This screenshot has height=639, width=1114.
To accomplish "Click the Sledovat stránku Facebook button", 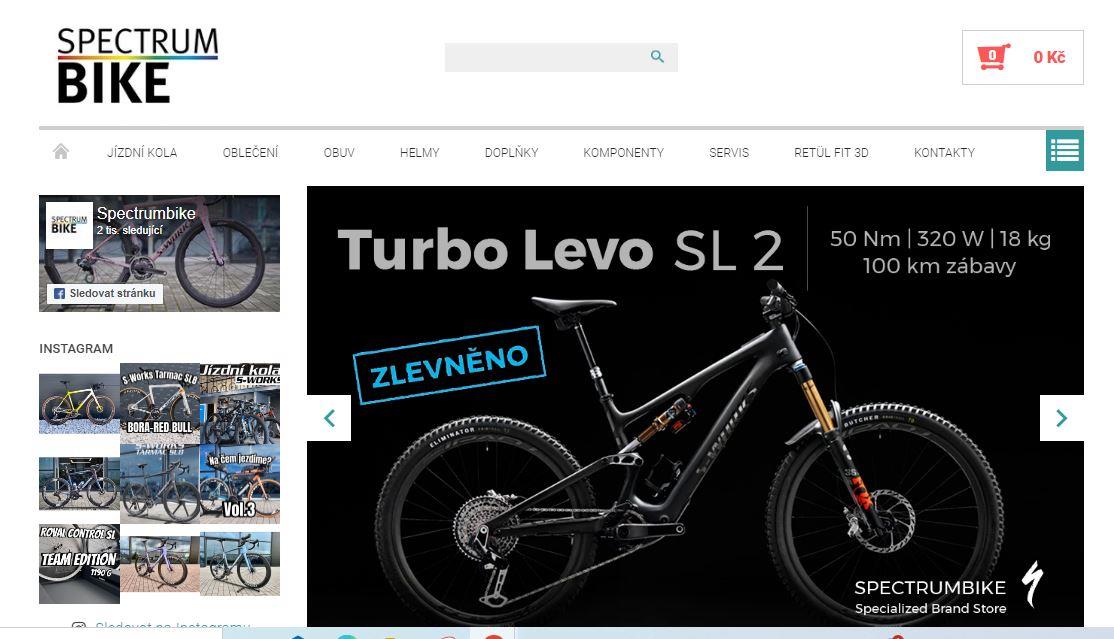I will (x=105, y=293).
